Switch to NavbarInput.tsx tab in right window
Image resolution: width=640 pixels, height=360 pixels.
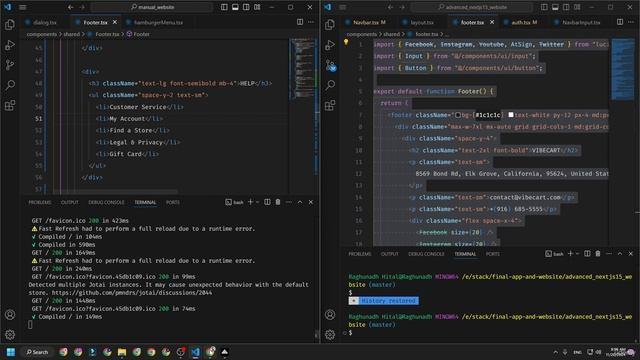pos(581,22)
